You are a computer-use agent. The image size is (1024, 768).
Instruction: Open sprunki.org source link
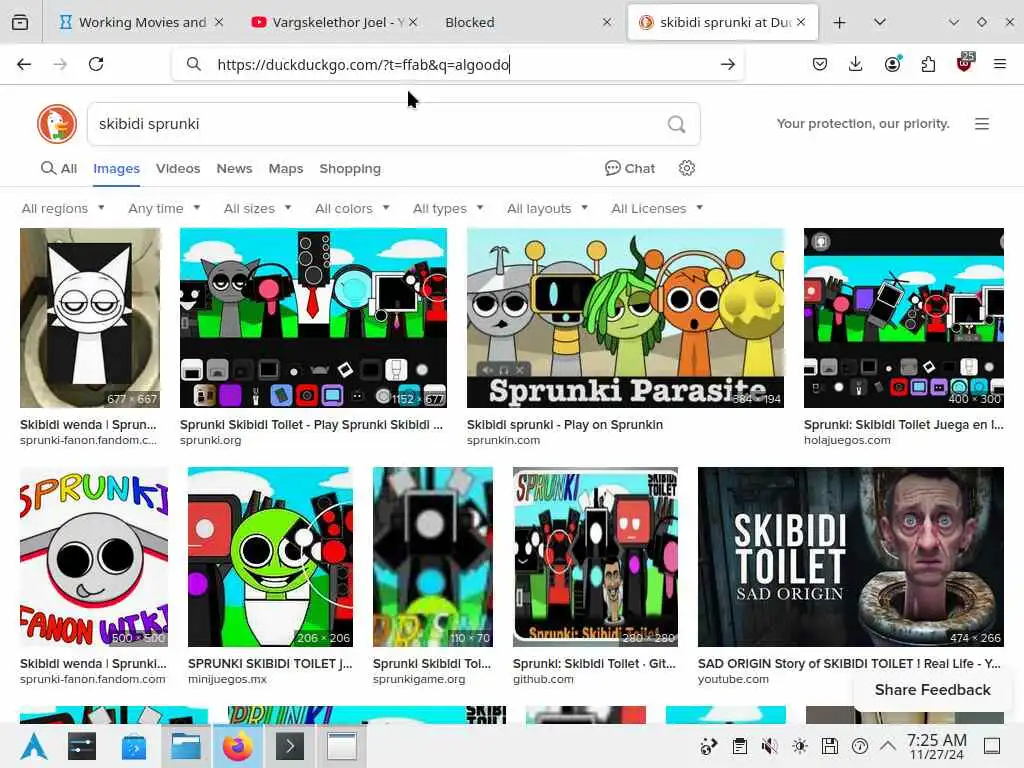pyautogui.click(x=210, y=440)
